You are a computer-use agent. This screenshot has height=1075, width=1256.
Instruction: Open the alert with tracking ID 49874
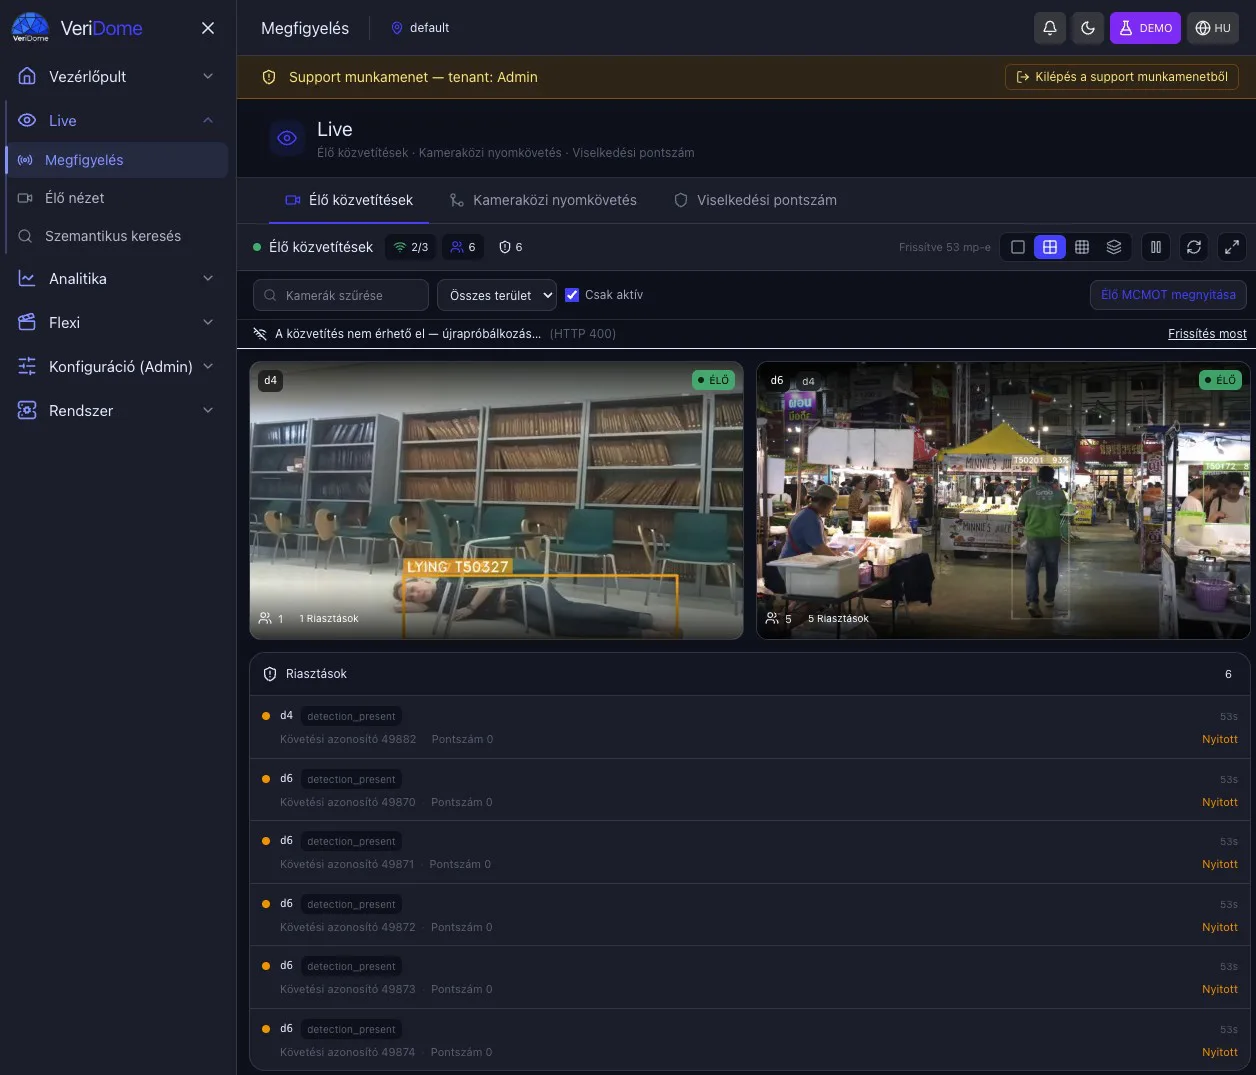pyautogui.click(x=750, y=1040)
